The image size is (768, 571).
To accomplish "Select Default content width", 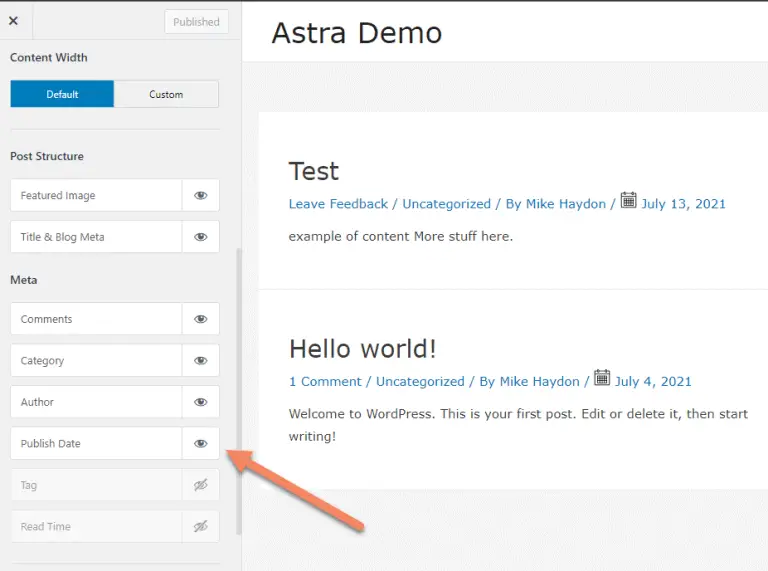I will point(62,94).
